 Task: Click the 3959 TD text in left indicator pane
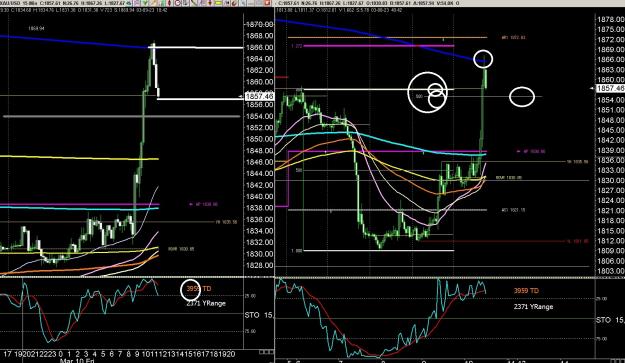[x=199, y=288]
